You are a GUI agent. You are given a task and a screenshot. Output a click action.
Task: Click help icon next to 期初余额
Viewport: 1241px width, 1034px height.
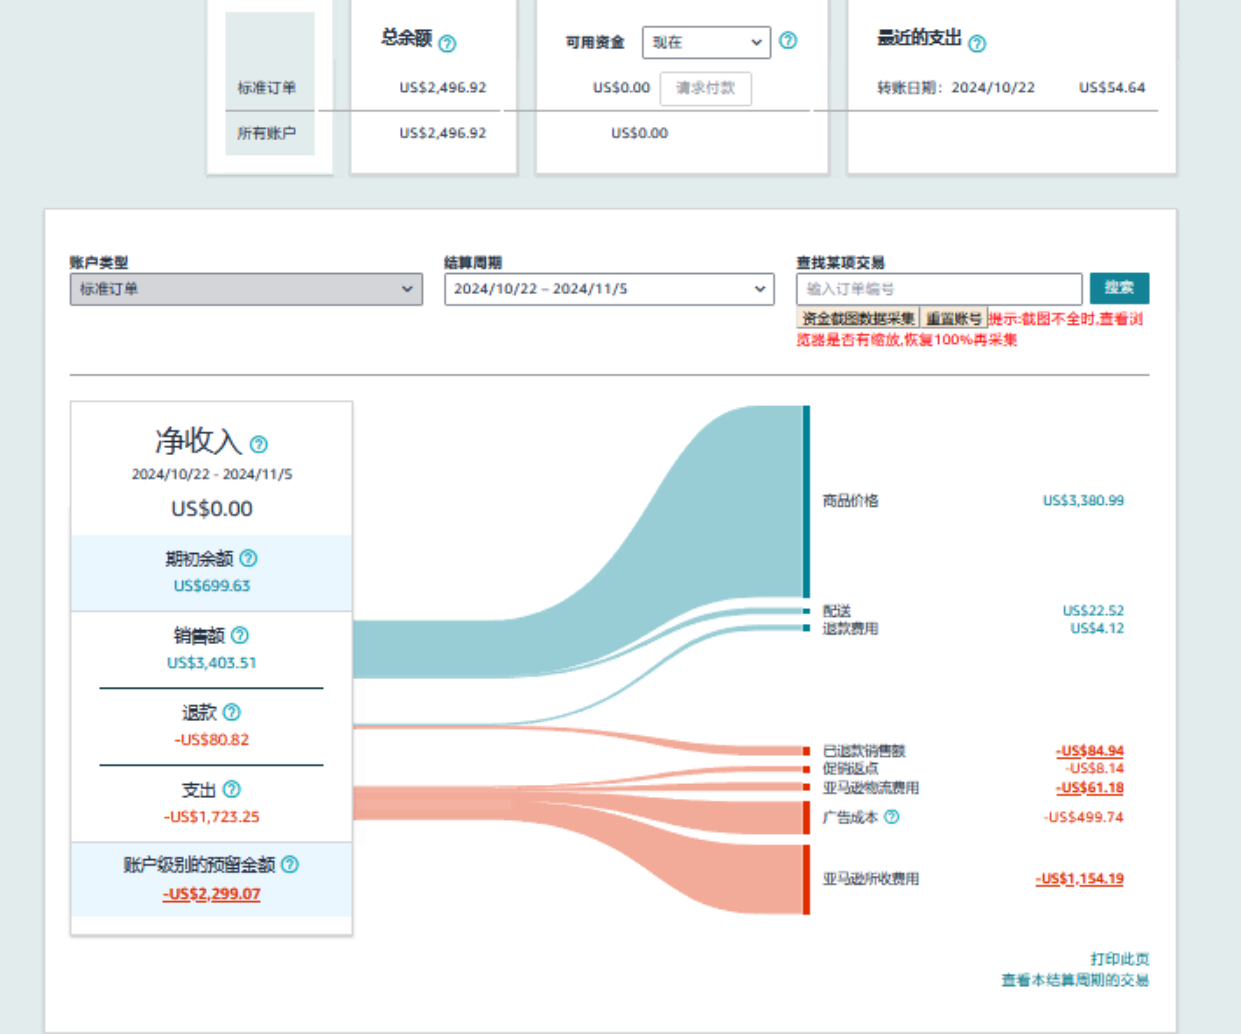(x=248, y=558)
